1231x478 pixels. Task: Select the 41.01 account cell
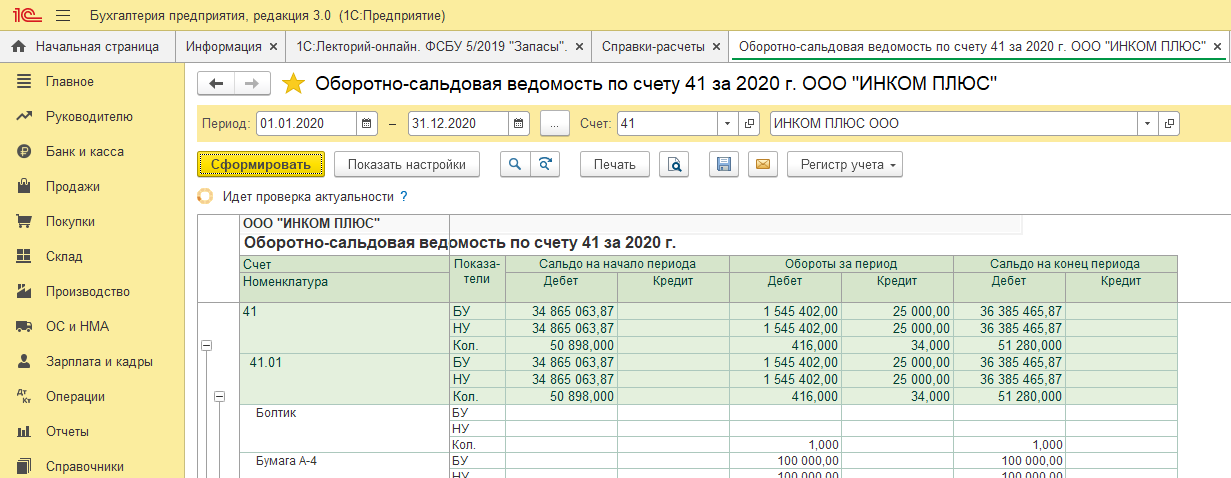(344, 379)
